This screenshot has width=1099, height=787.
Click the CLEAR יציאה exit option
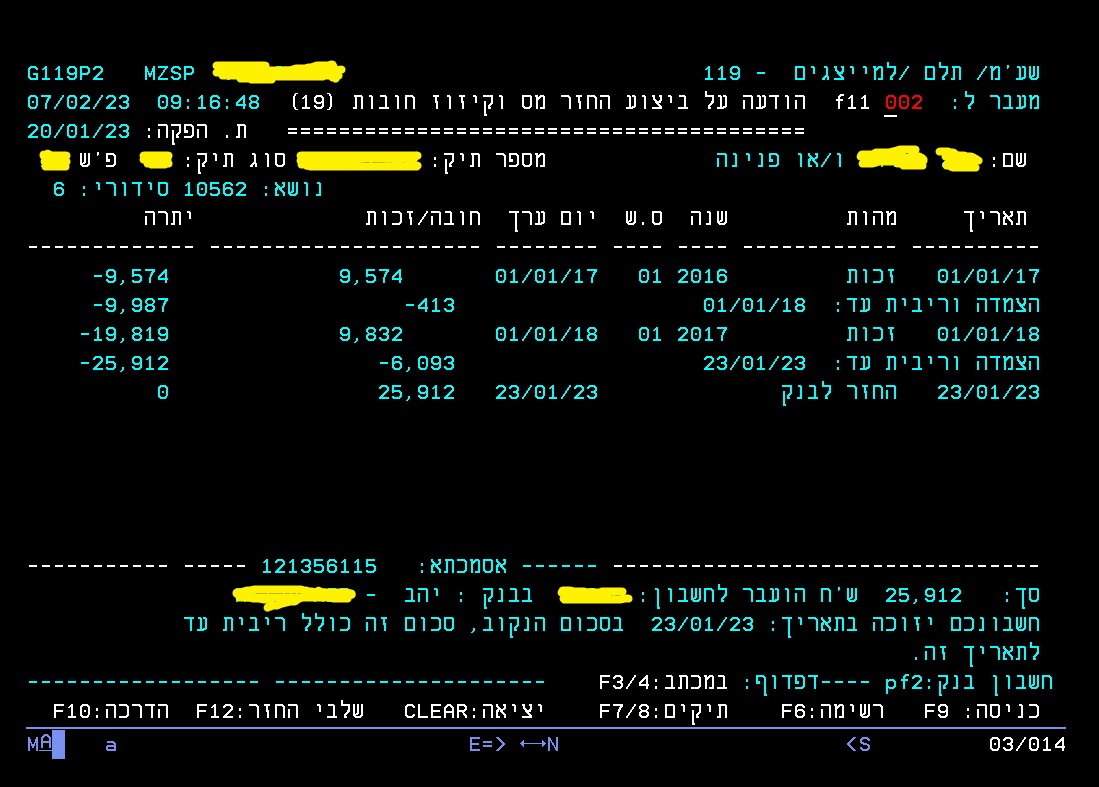point(473,711)
